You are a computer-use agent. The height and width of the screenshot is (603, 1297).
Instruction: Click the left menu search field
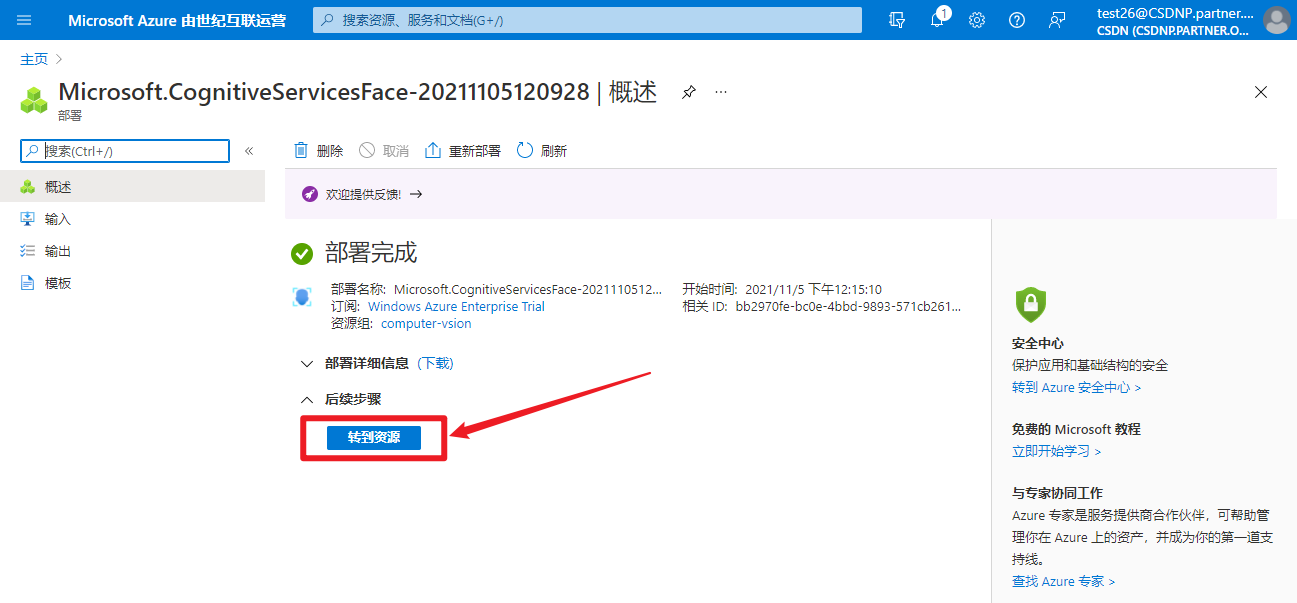pyautogui.click(x=125, y=151)
